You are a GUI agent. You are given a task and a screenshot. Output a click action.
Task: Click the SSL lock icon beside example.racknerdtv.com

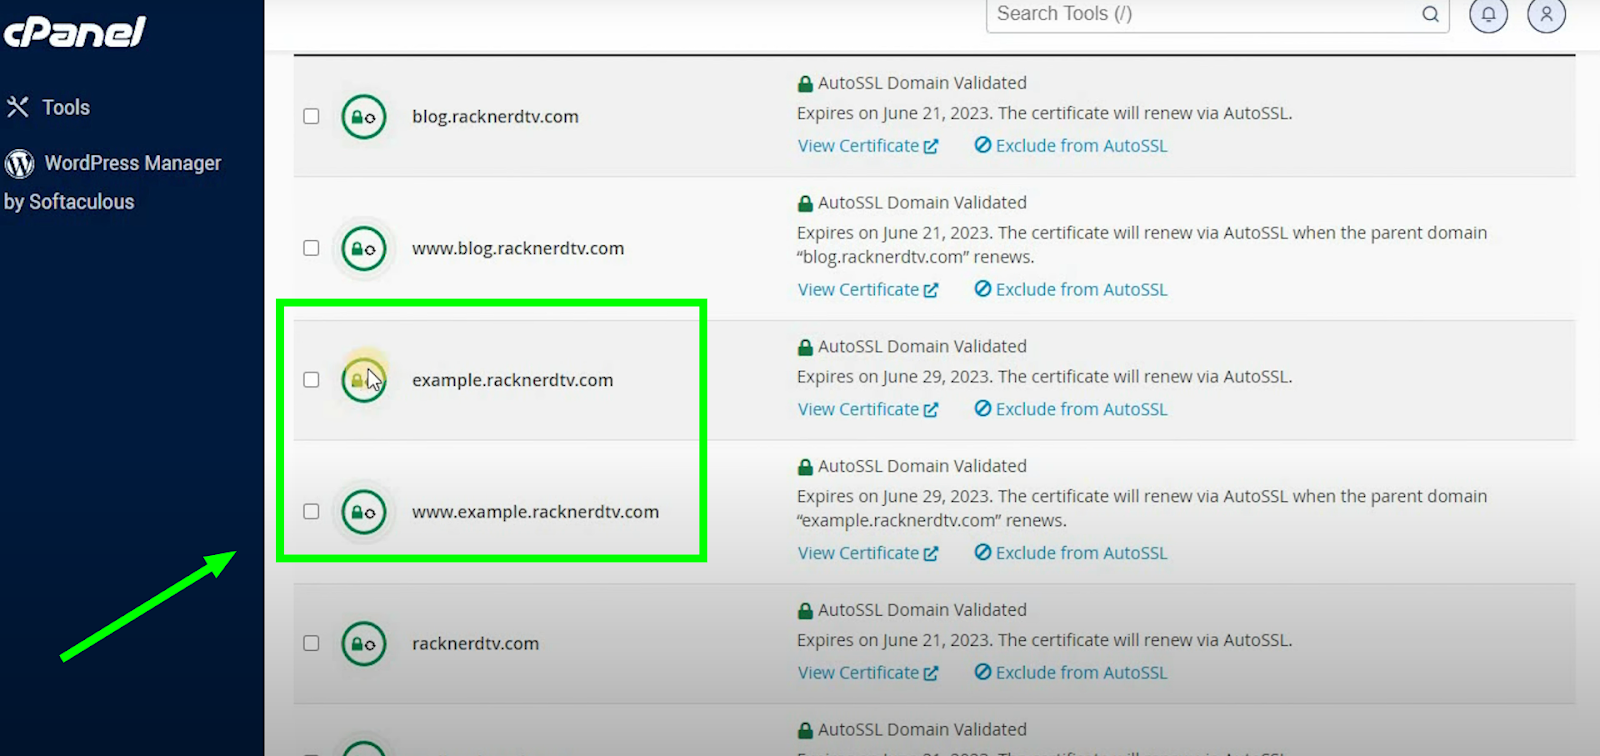[364, 380]
